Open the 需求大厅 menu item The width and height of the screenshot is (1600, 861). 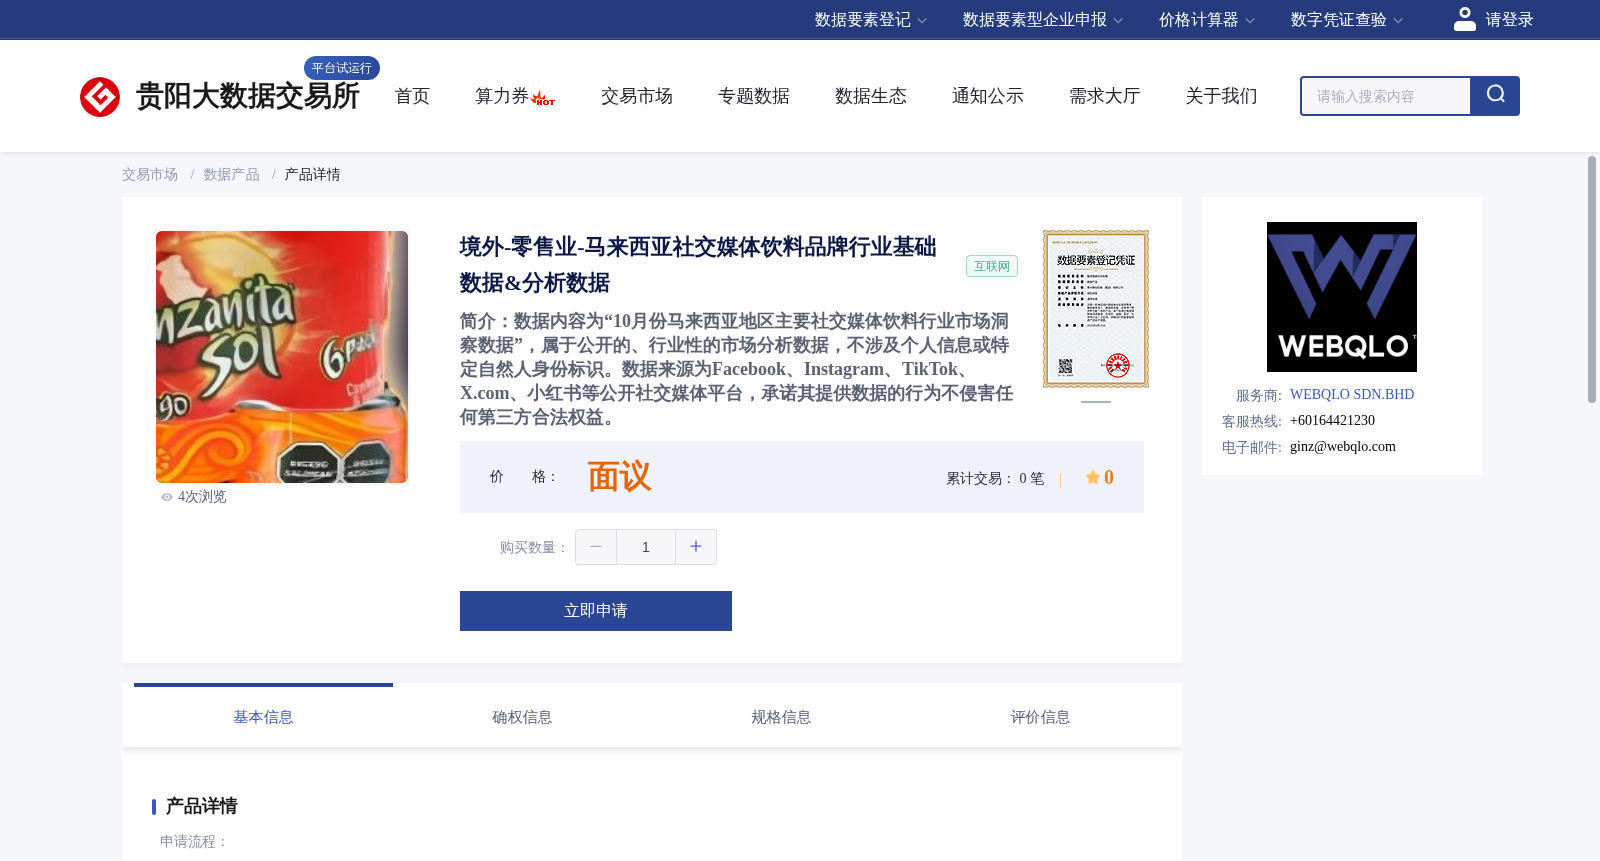(x=1105, y=96)
